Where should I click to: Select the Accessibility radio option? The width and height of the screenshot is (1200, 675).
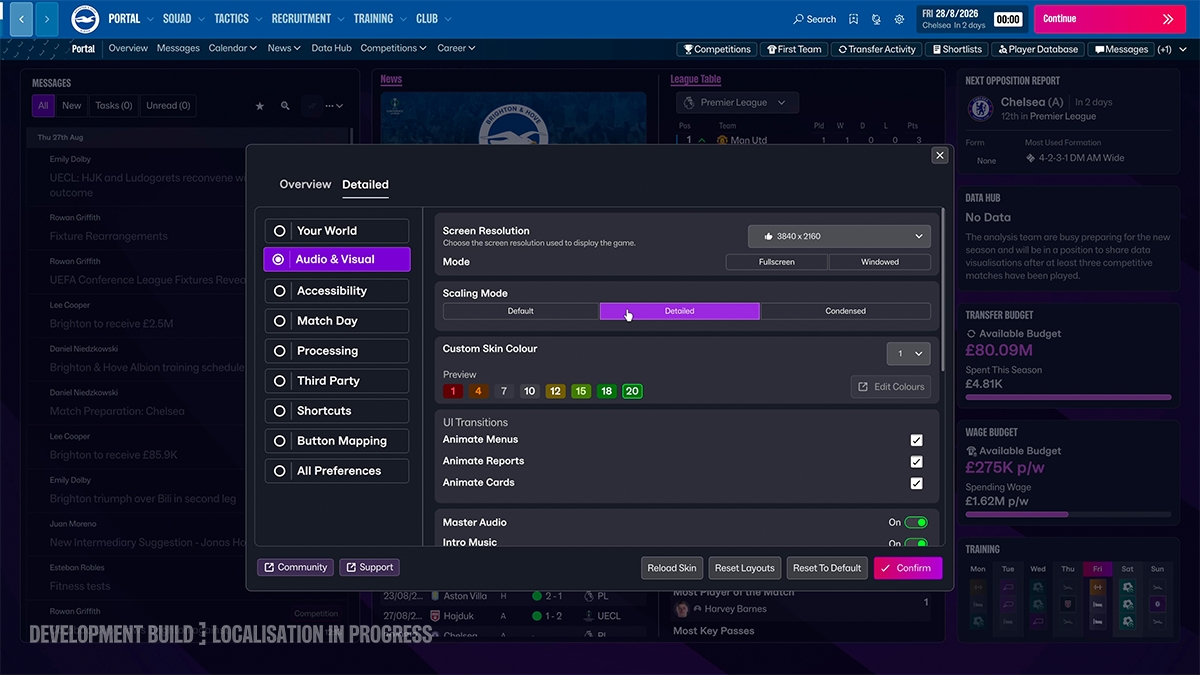(337, 291)
